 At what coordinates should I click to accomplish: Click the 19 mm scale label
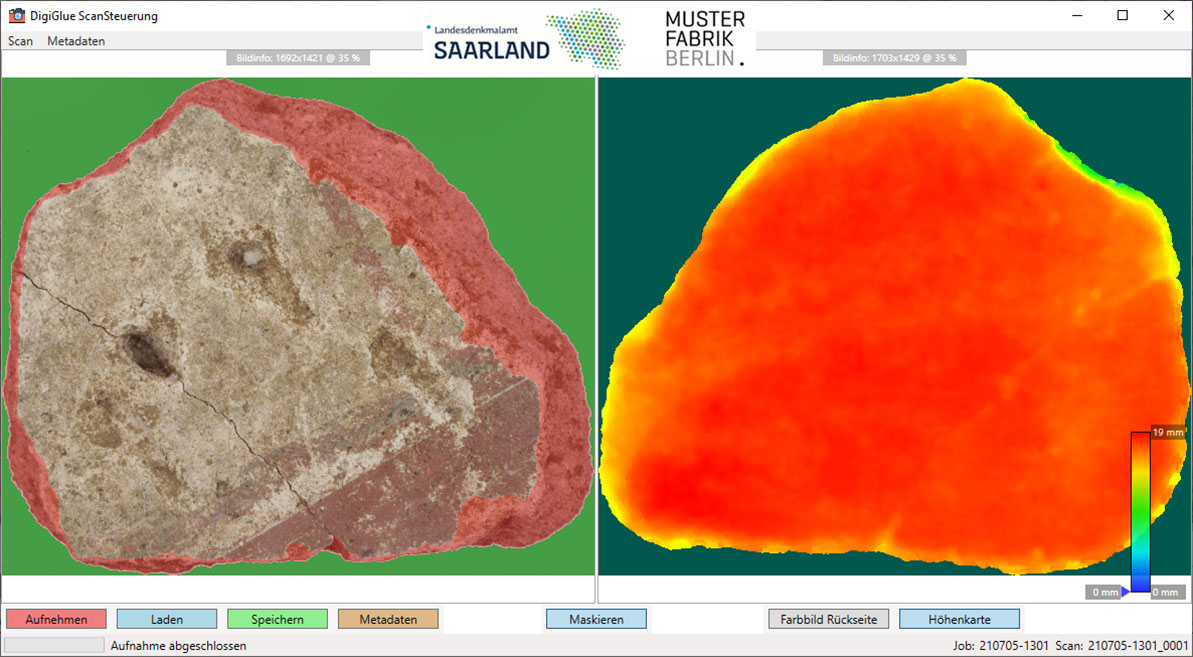point(1167,432)
